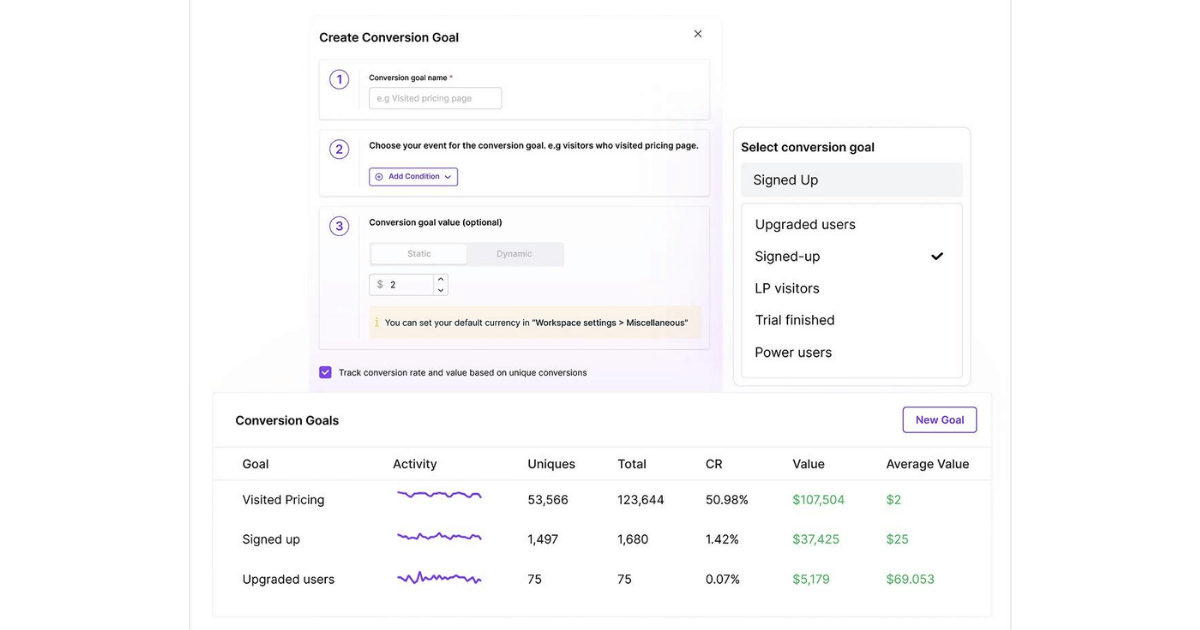Click the Uniques column header
The image size is (1200, 630).
(551, 464)
